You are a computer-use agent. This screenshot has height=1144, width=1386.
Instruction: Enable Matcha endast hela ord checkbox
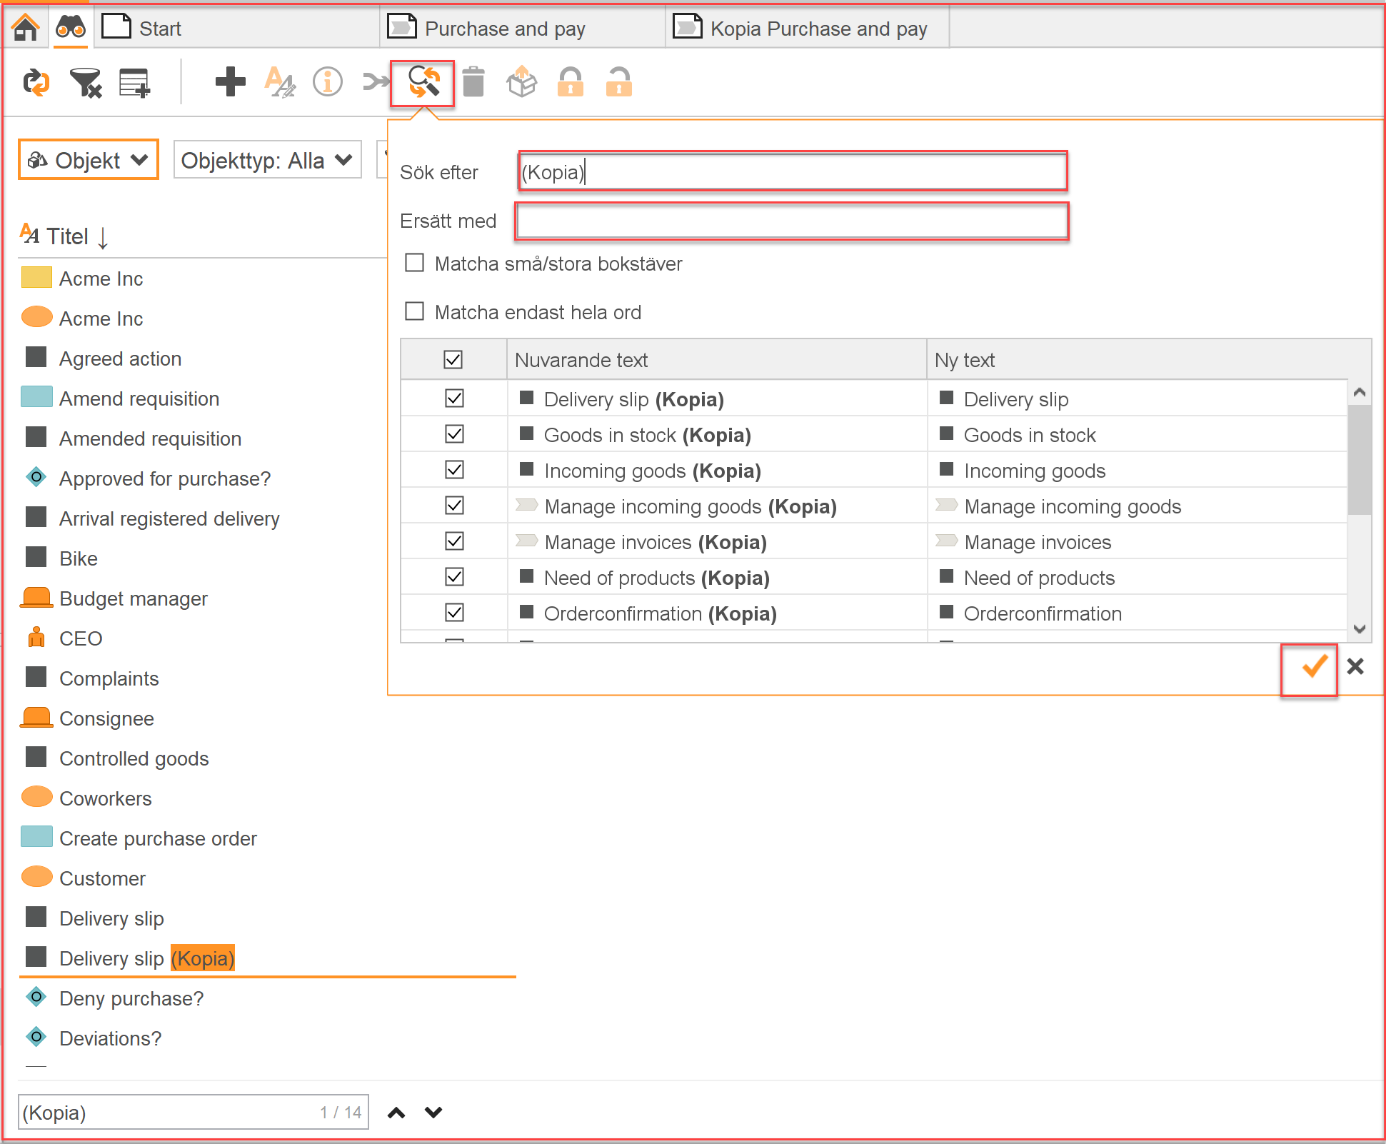click(415, 311)
